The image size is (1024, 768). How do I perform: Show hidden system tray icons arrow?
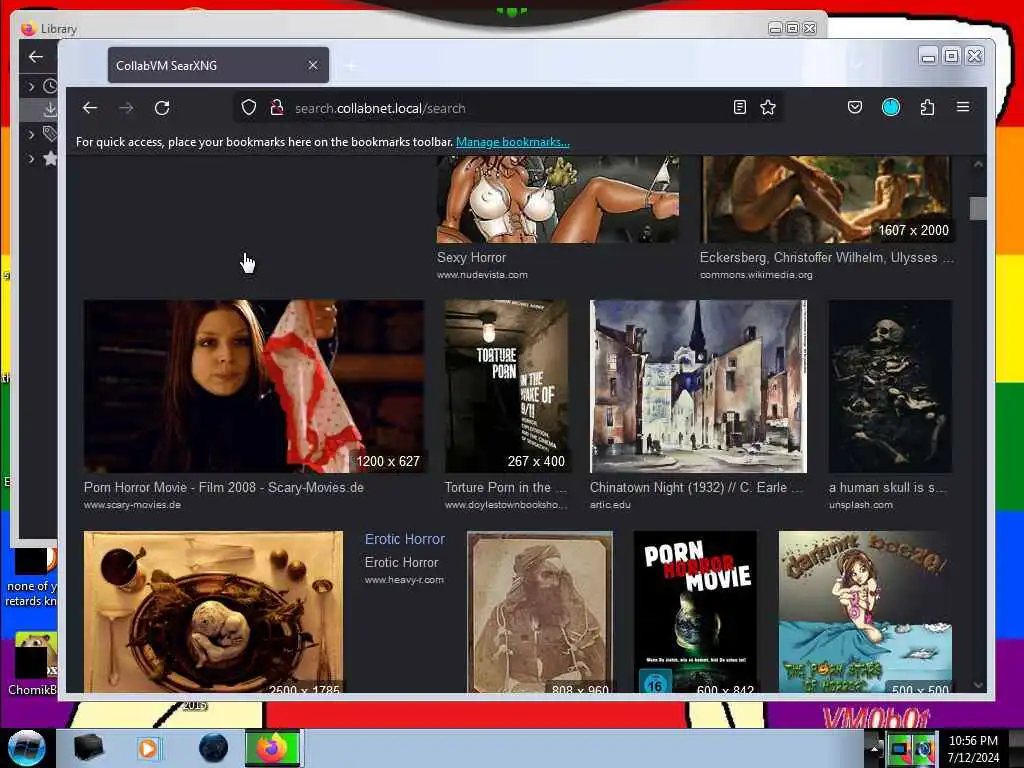874,749
